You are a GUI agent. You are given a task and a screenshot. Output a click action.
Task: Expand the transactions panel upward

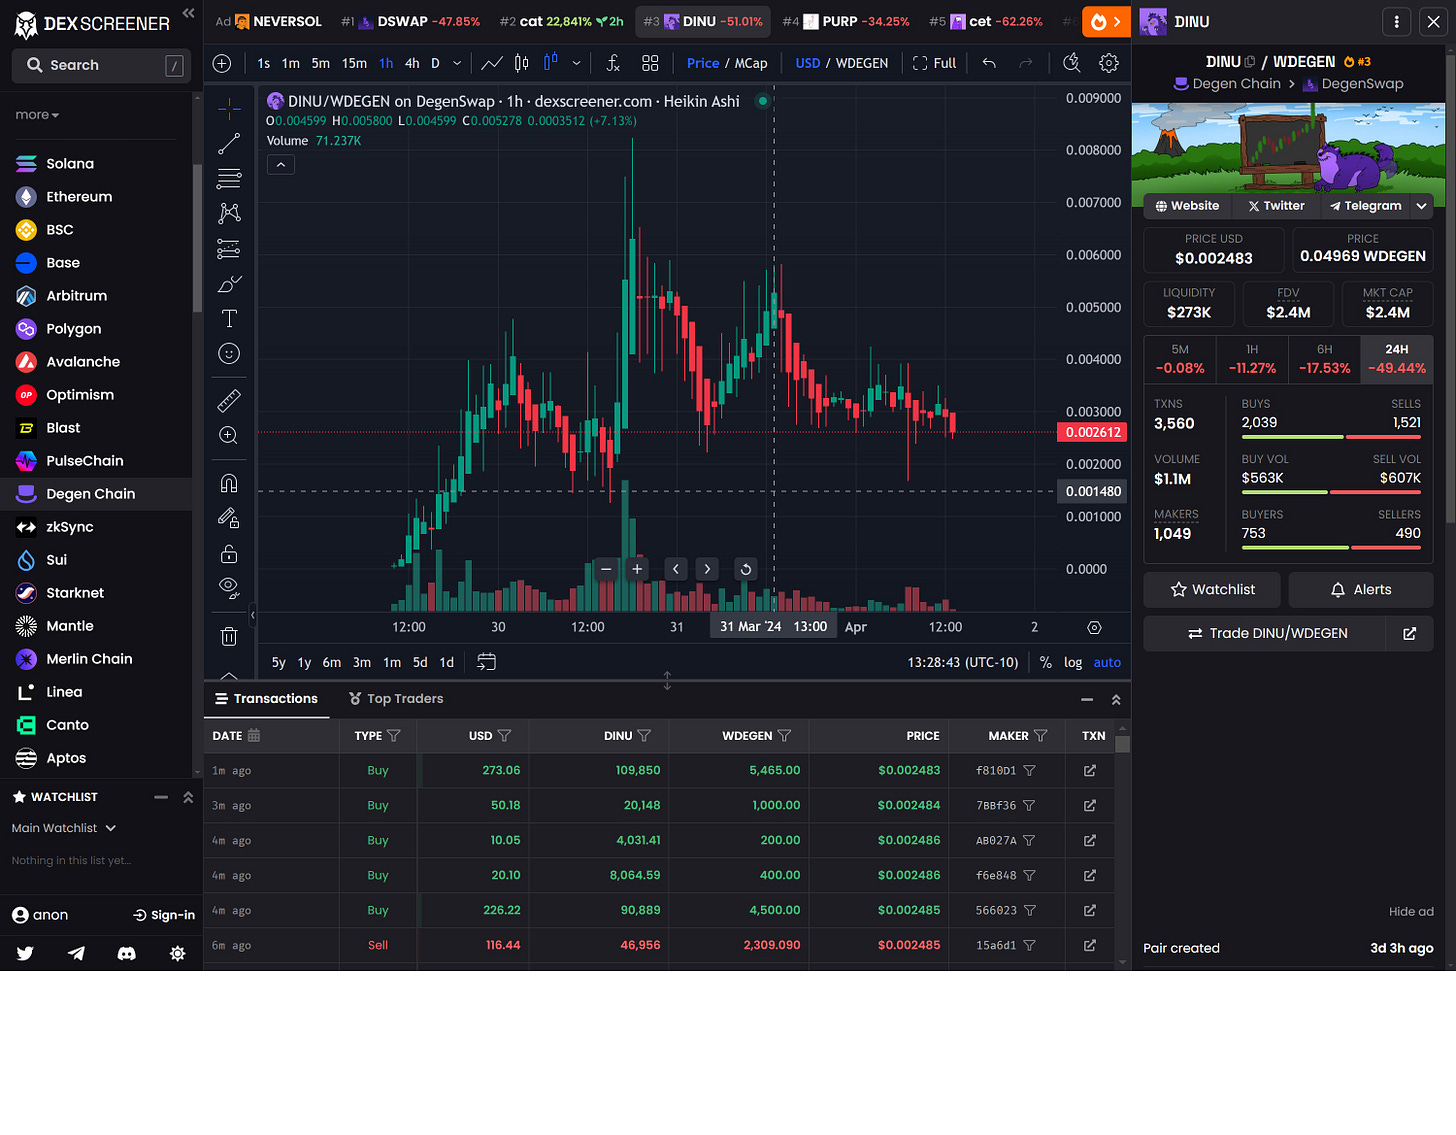click(1116, 700)
